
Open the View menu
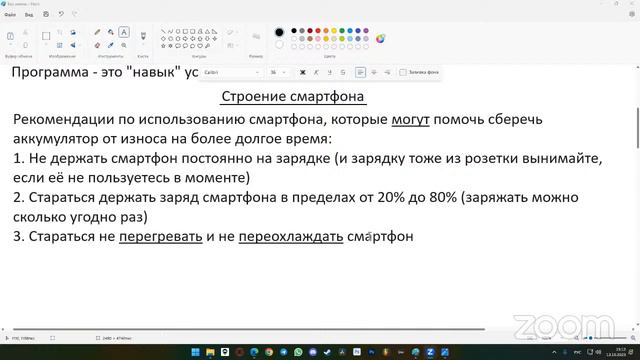click(29, 15)
